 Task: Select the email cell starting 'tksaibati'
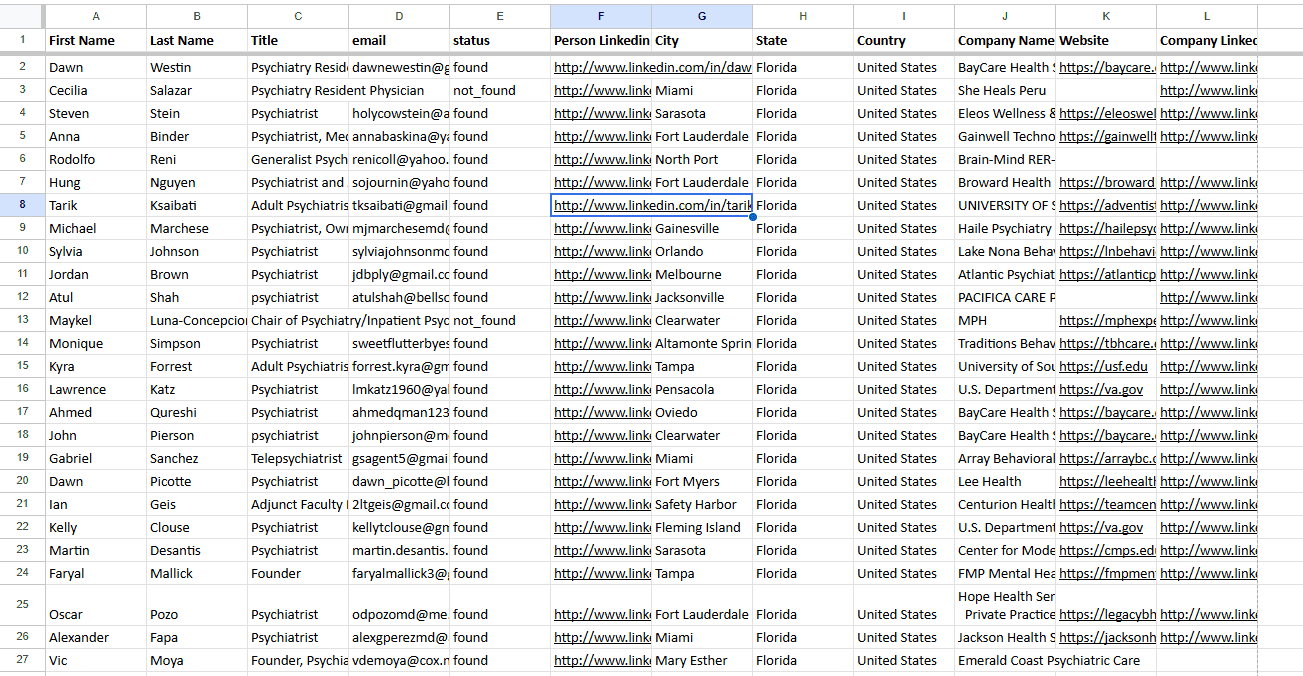point(399,206)
